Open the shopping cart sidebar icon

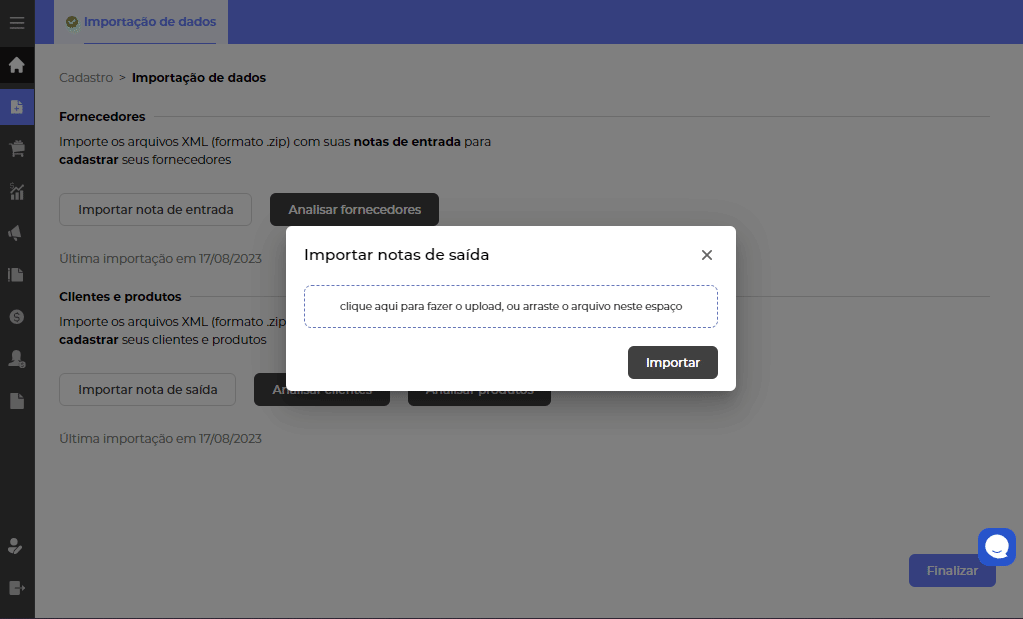point(17,149)
